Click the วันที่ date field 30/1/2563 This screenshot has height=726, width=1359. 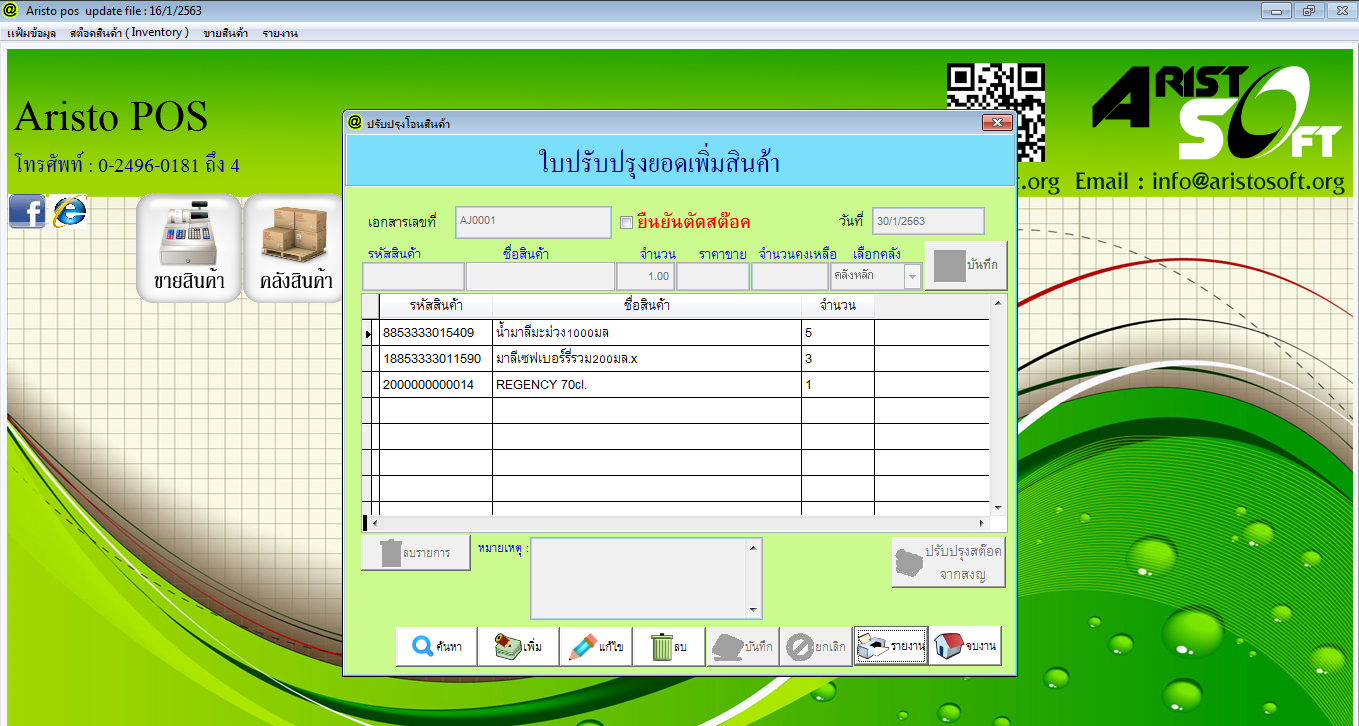click(928, 221)
